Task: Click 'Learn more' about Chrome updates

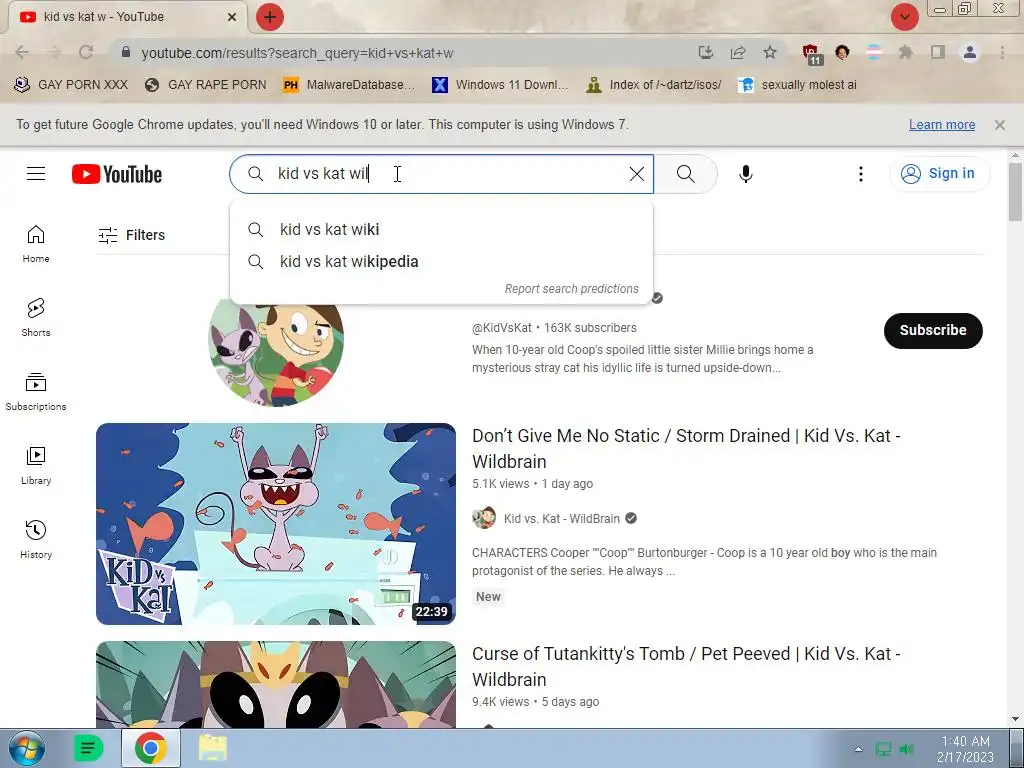Action: click(942, 125)
